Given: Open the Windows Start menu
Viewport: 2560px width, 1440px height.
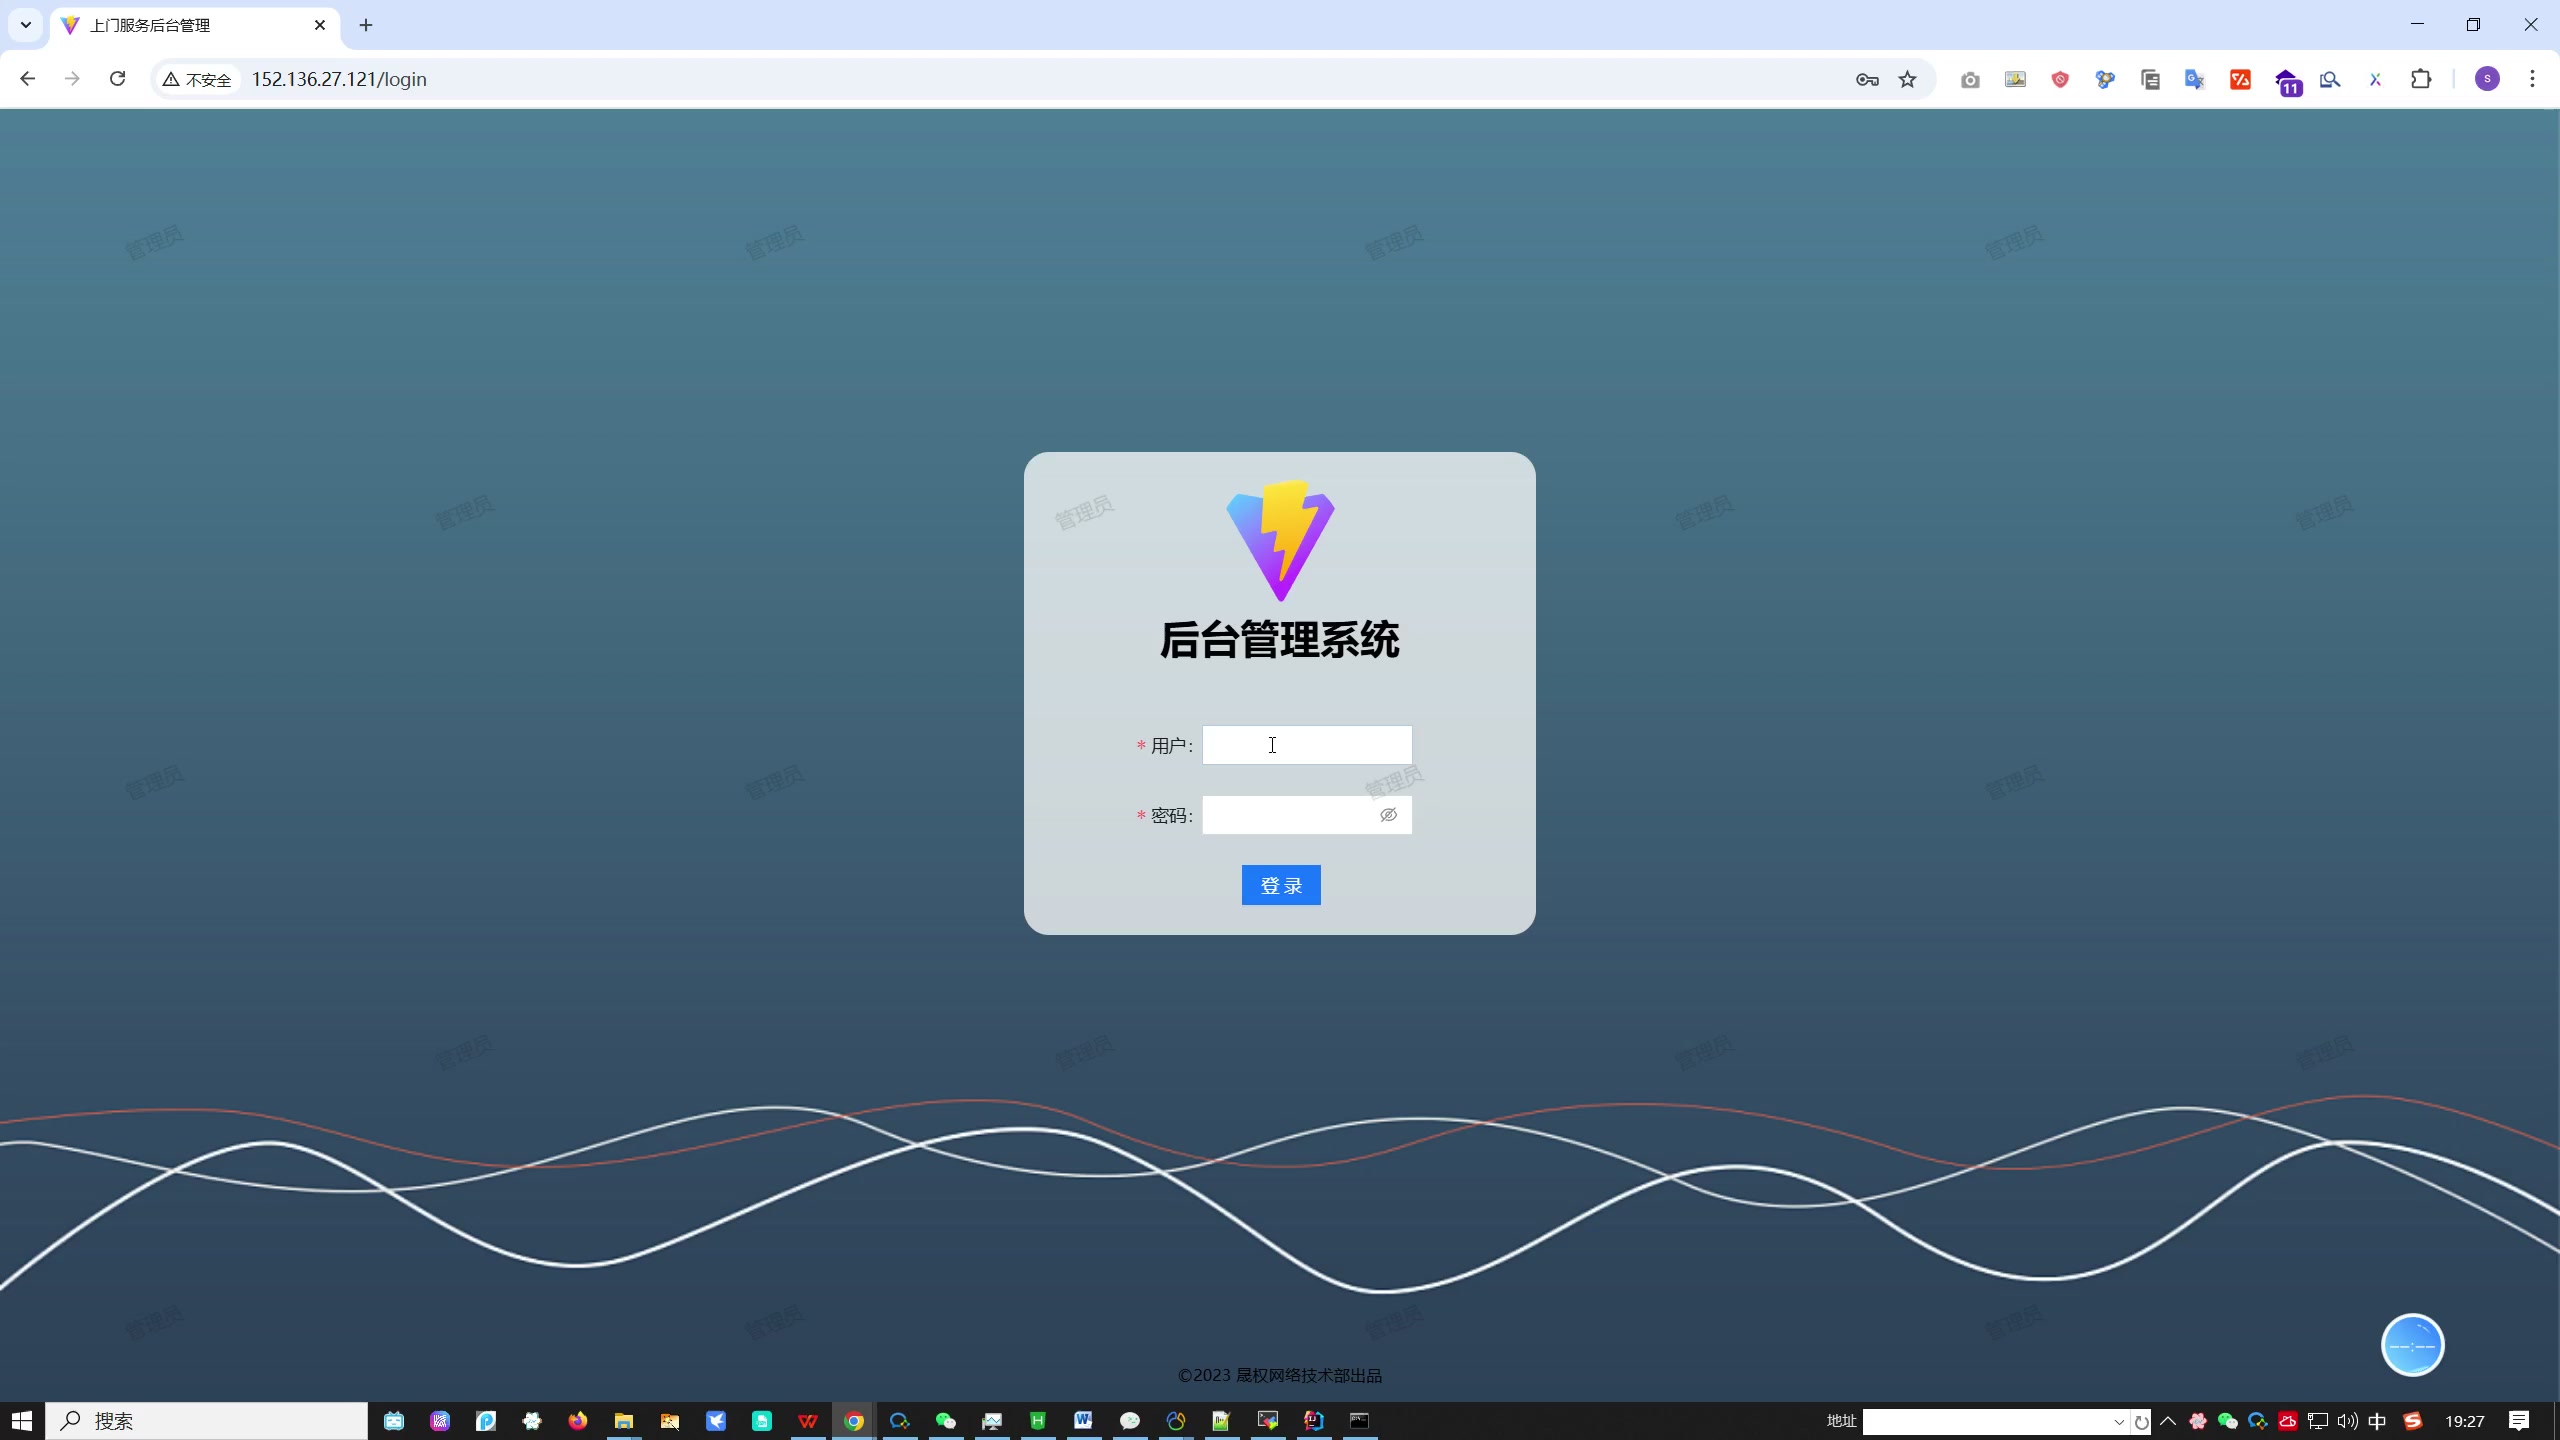Looking at the screenshot, I should click(x=22, y=1421).
